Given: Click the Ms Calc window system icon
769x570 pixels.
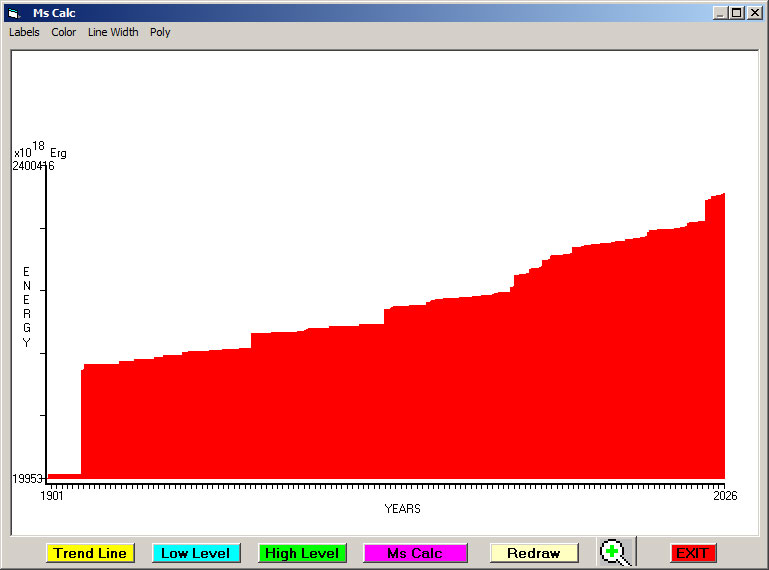Looking at the screenshot, I should [x=14, y=13].
